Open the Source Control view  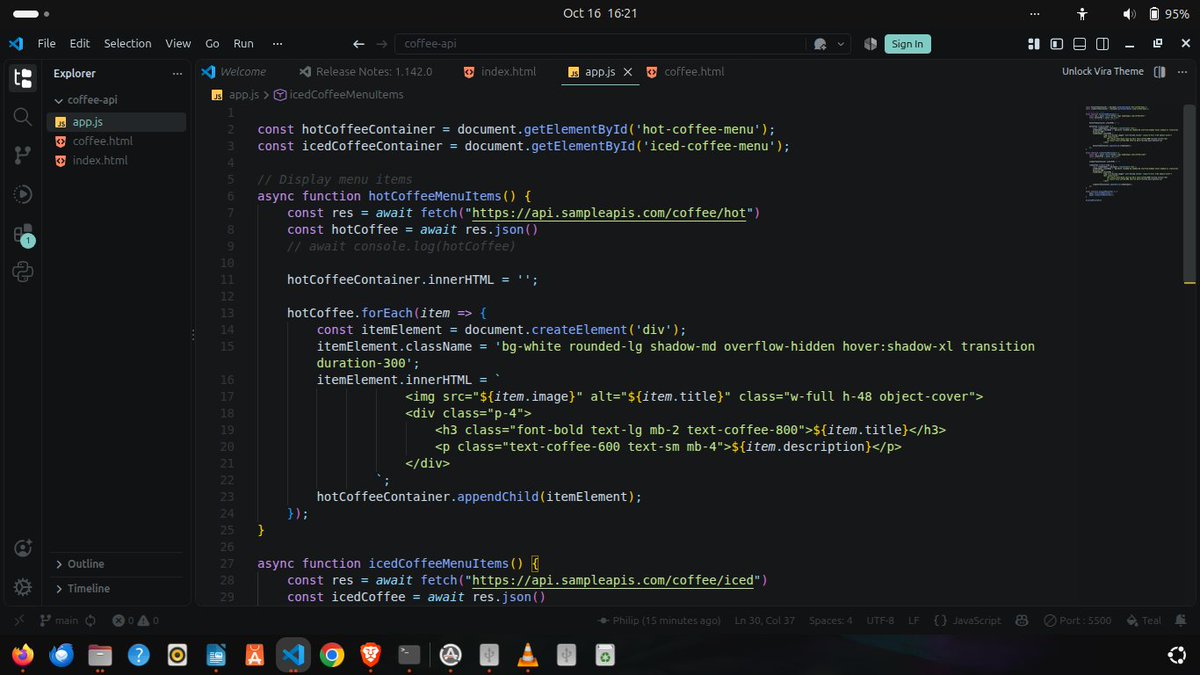23,155
